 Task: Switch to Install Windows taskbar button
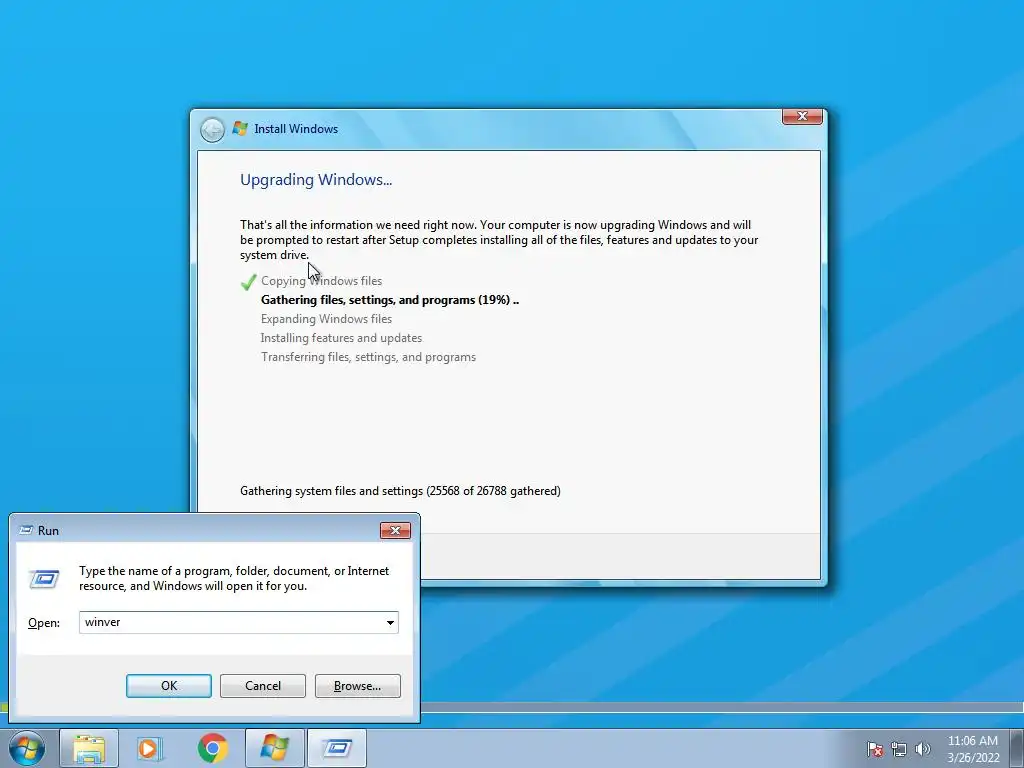click(274, 748)
